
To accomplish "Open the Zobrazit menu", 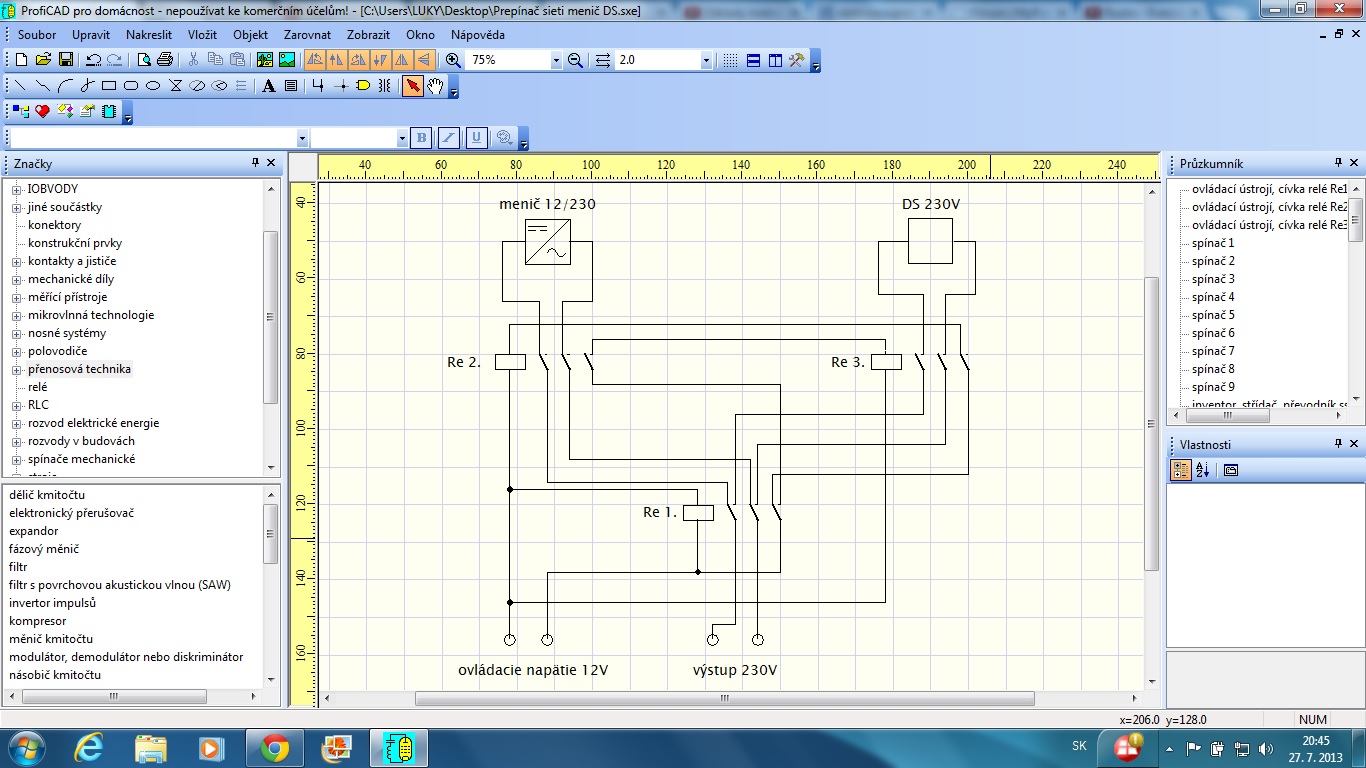I will point(369,35).
